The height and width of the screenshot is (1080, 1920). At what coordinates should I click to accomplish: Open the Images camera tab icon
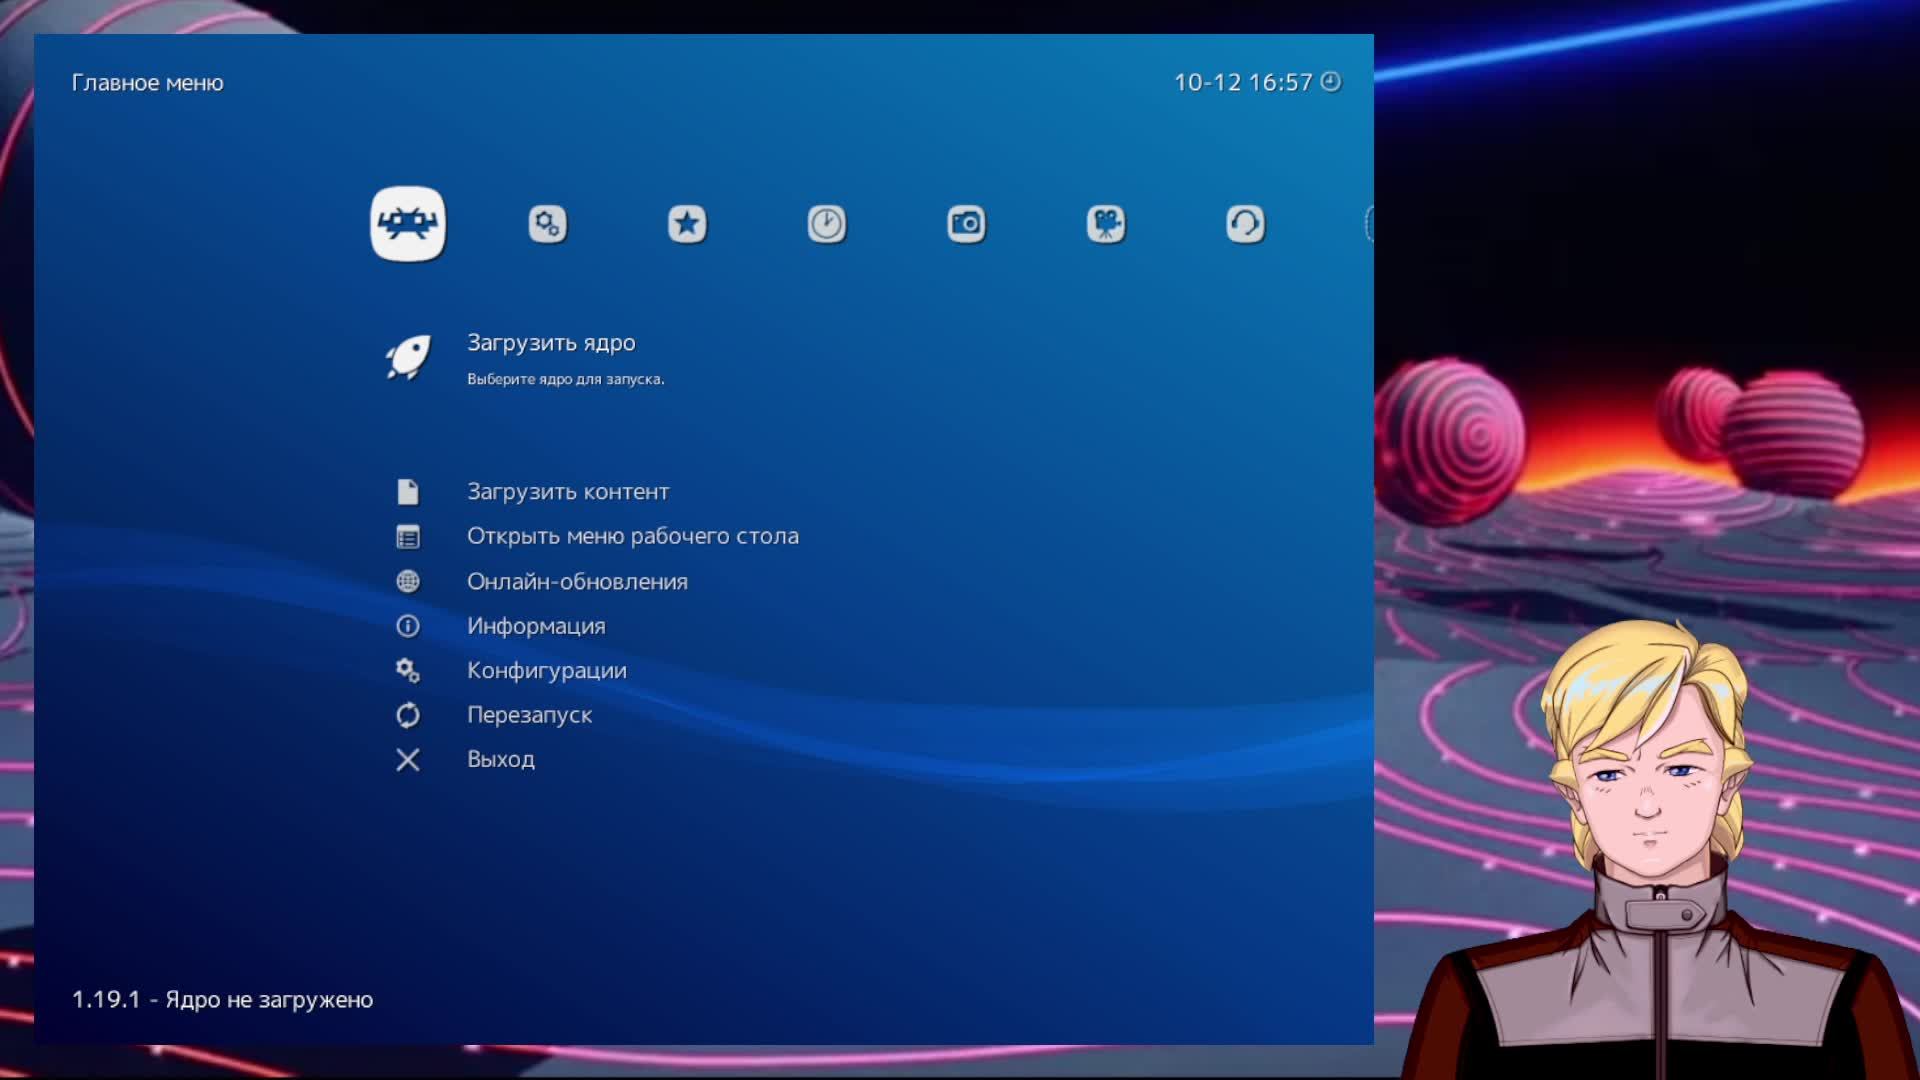coord(966,224)
